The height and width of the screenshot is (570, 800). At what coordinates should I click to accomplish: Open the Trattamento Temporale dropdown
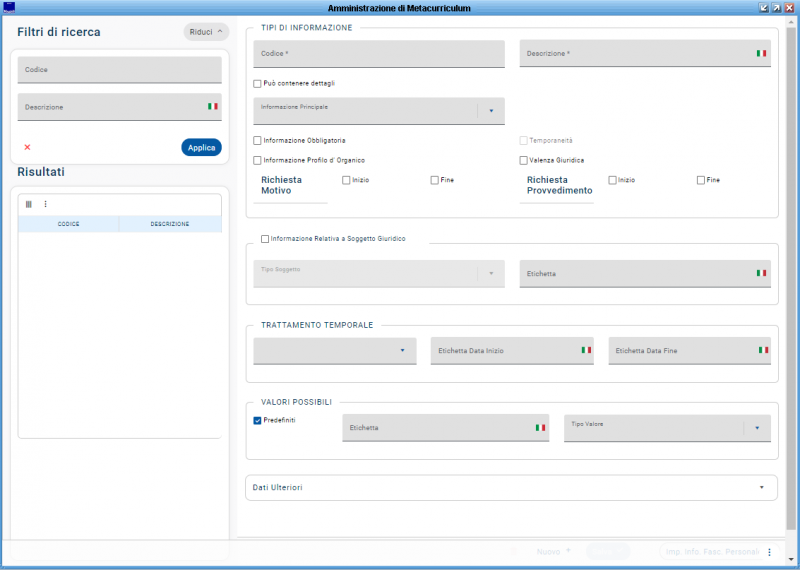[402, 350]
